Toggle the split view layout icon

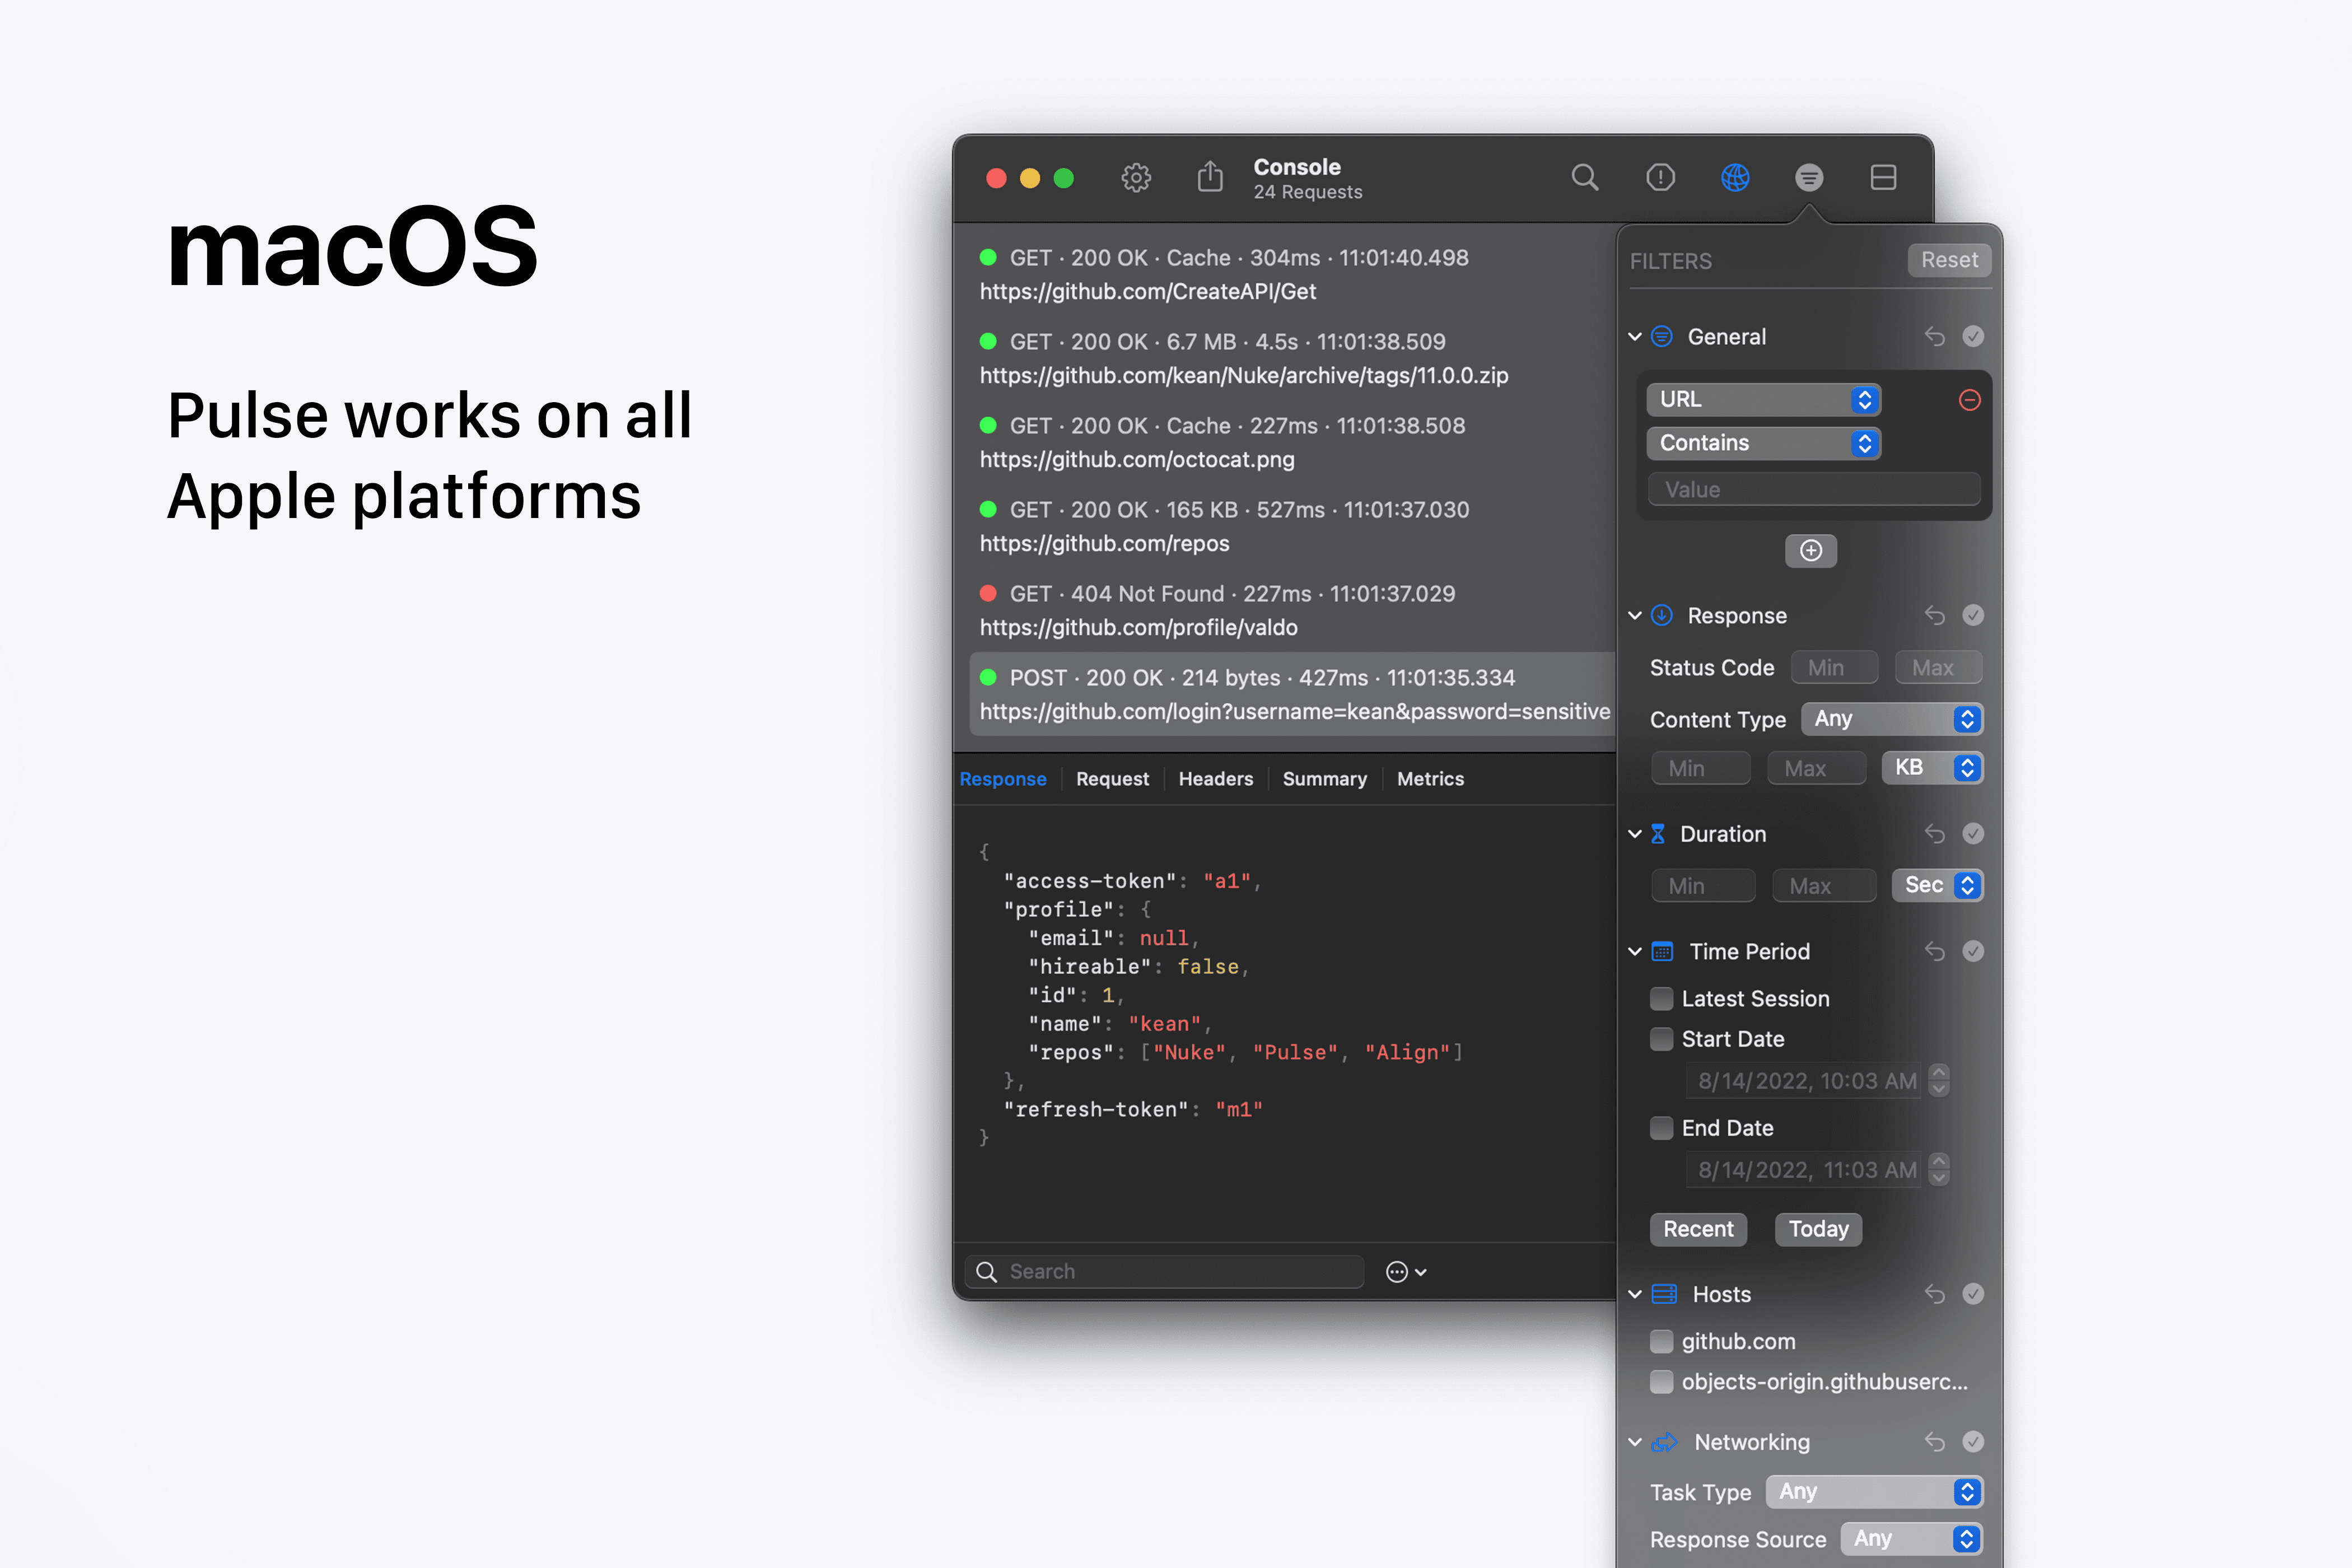[1883, 177]
